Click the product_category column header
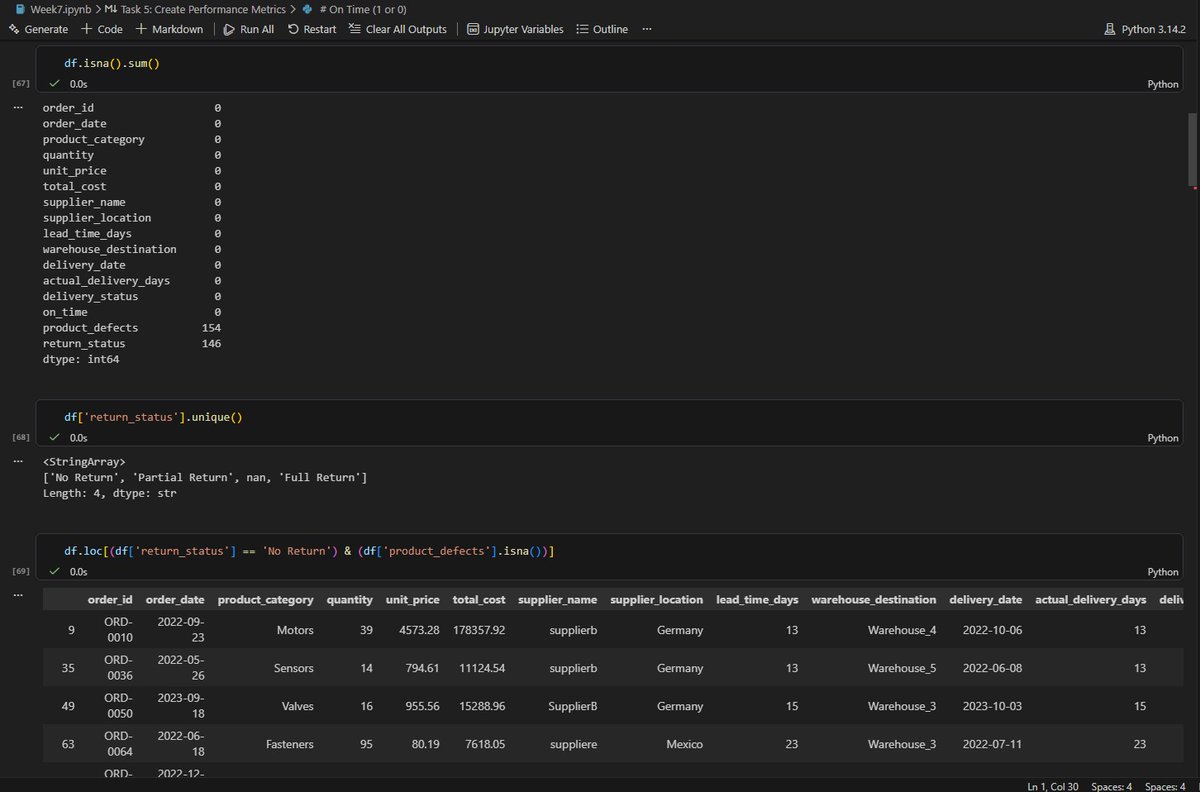This screenshot has width=1200, height=792. (265, 600)
